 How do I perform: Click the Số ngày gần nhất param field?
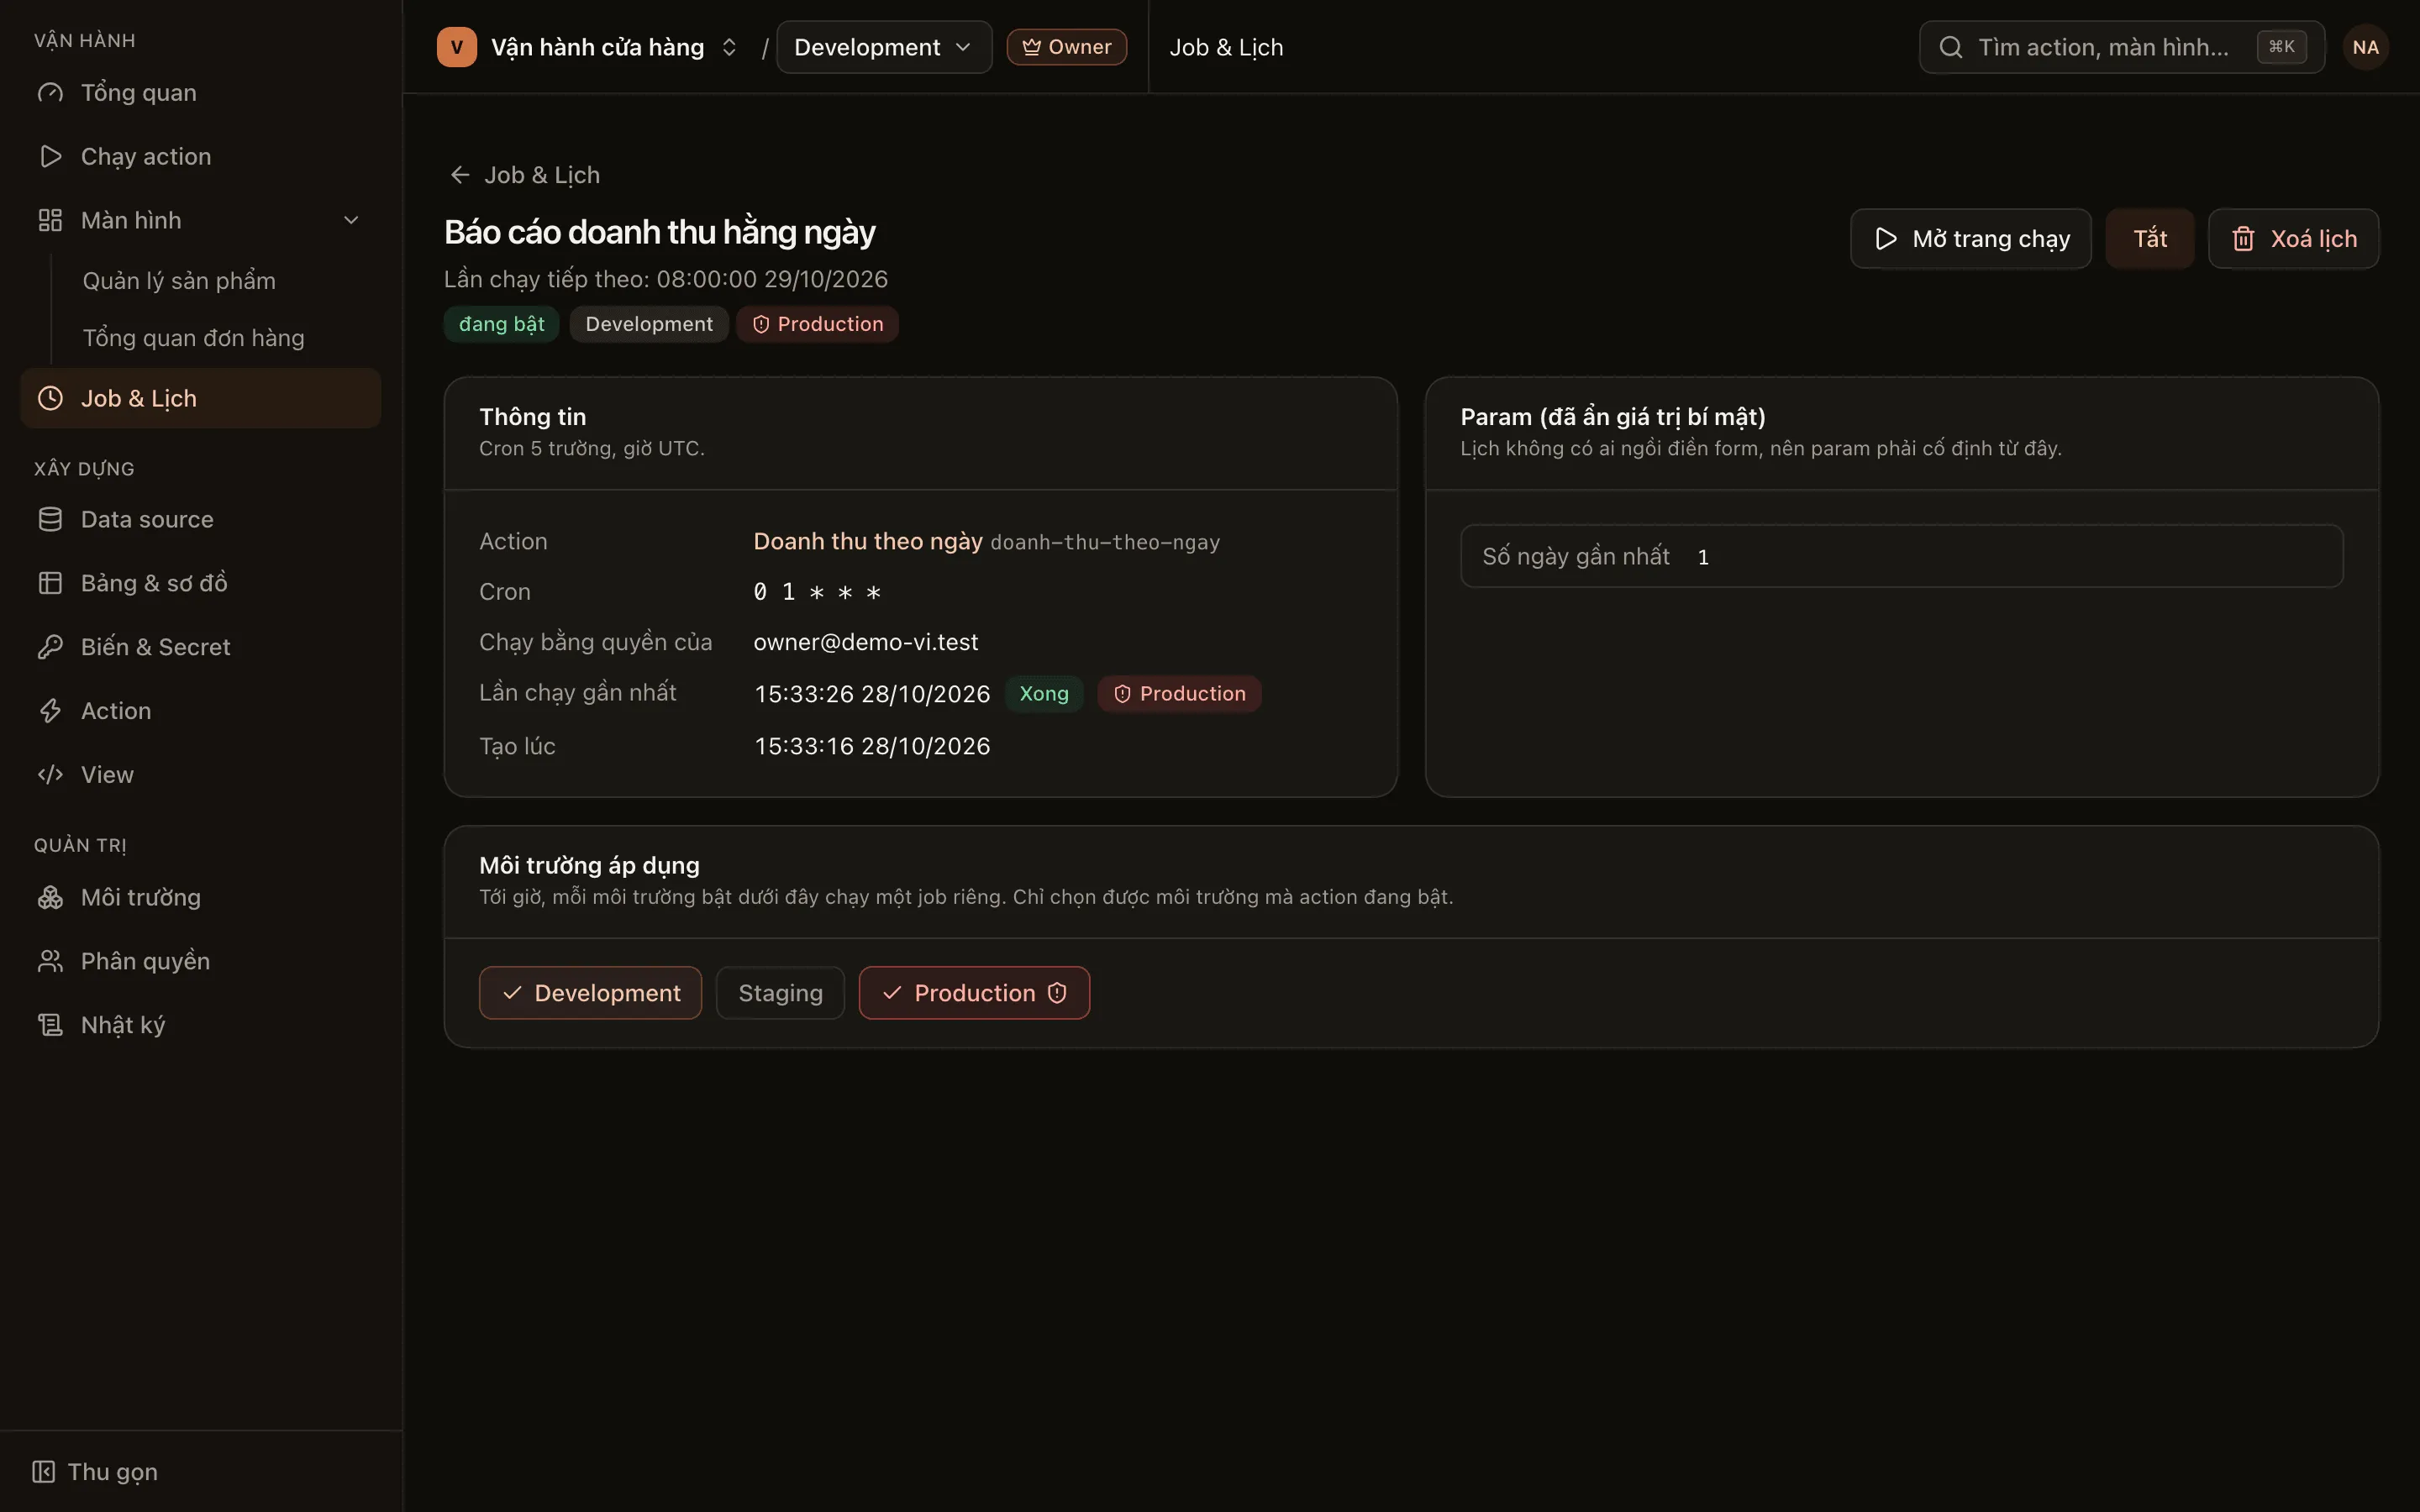(1901, 556)
